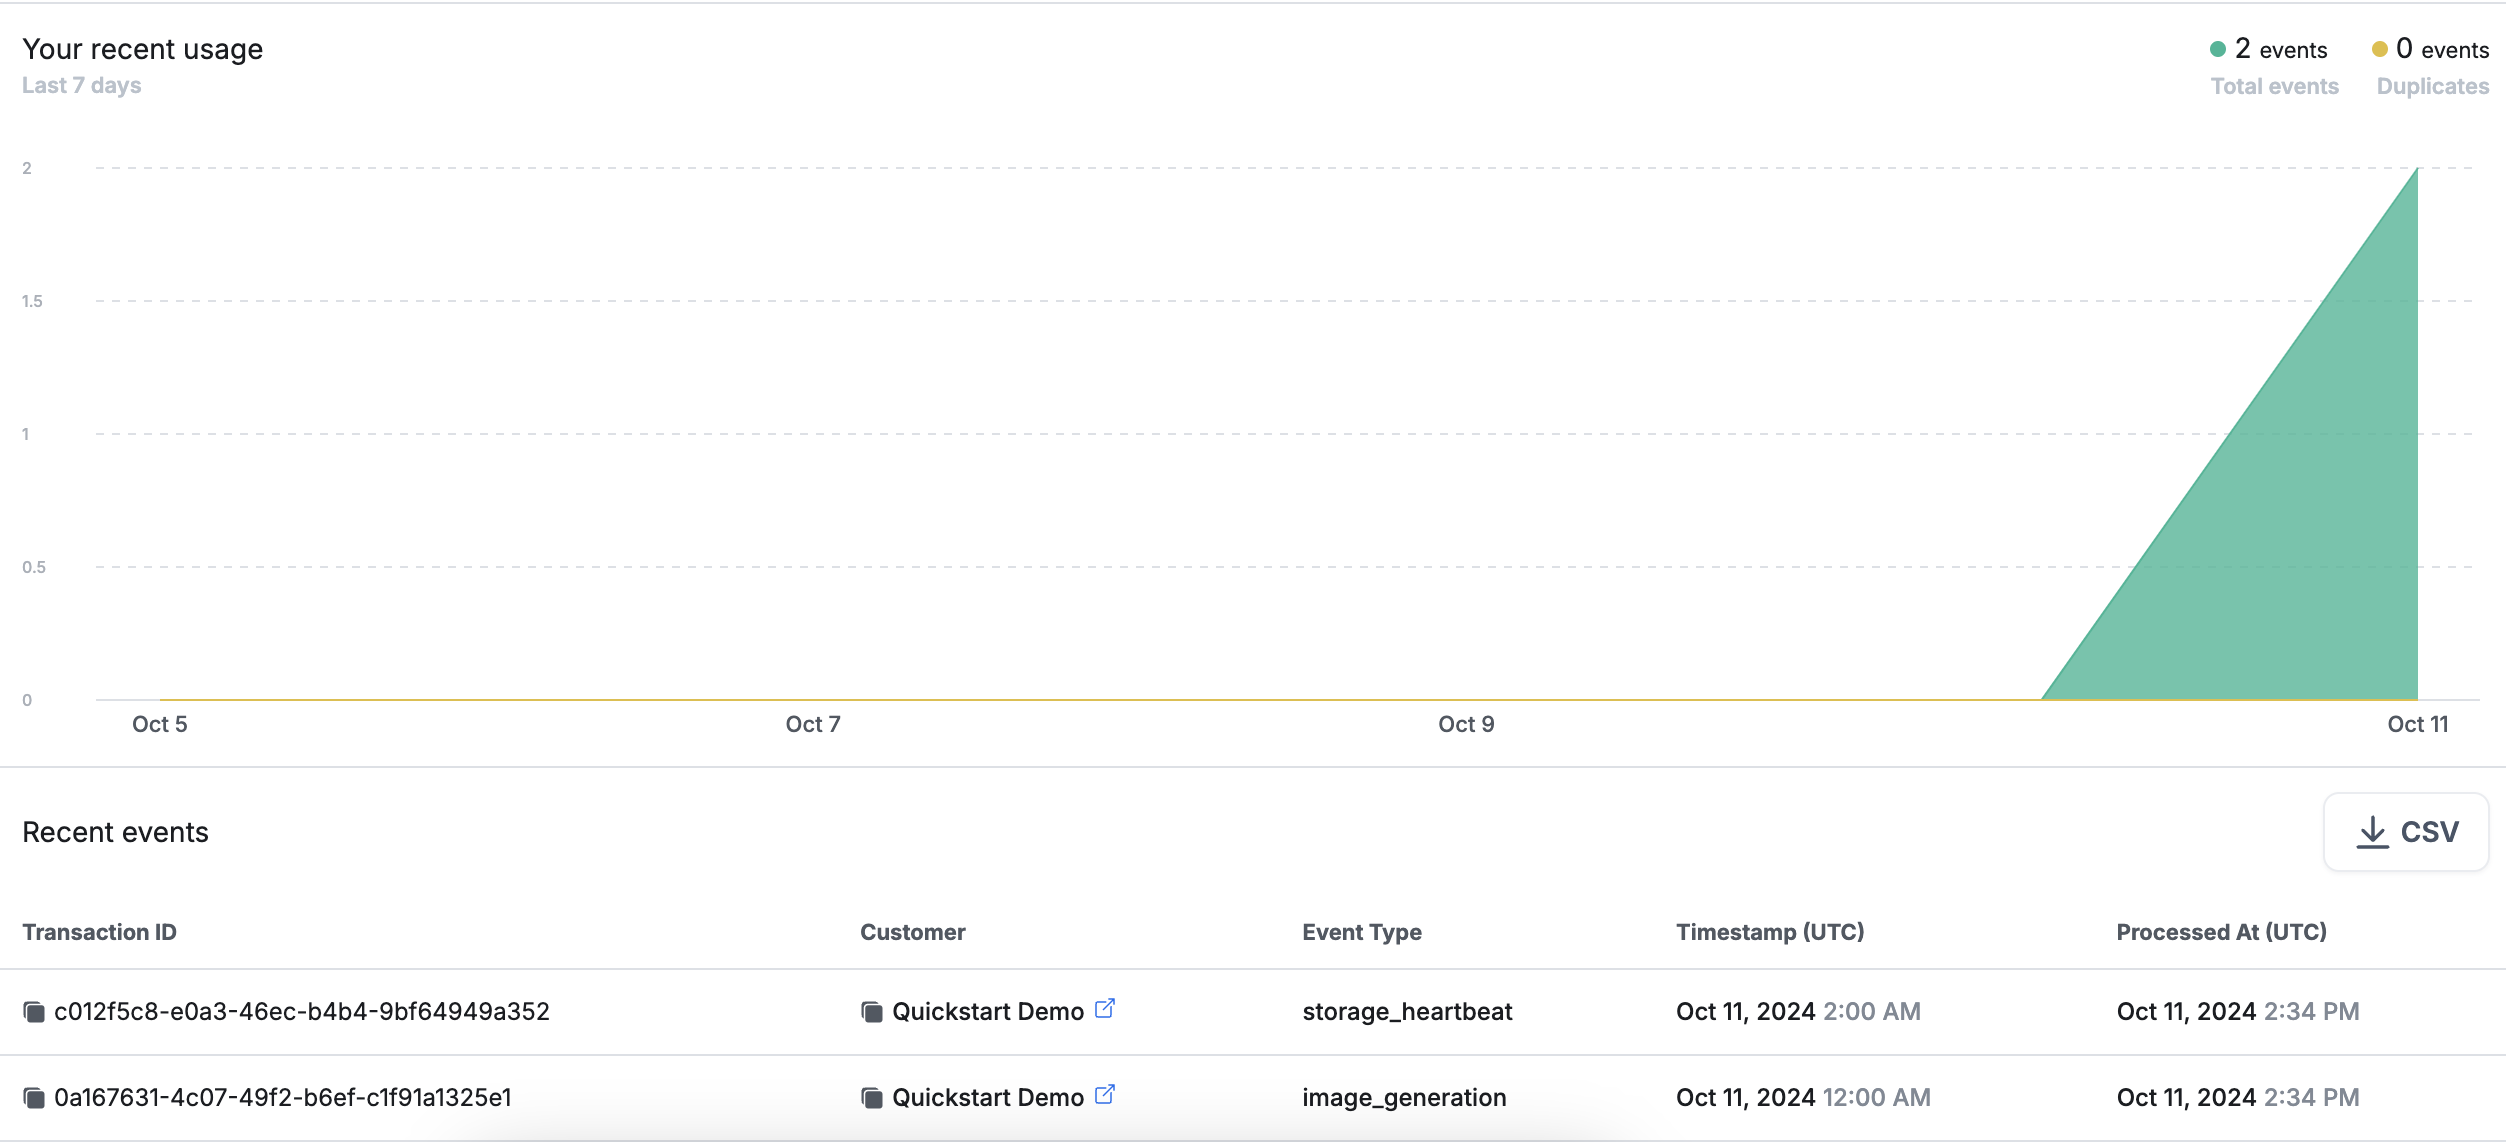
Task: Select storage_heartbeat event type text
Action: tap(1406, 1012)
